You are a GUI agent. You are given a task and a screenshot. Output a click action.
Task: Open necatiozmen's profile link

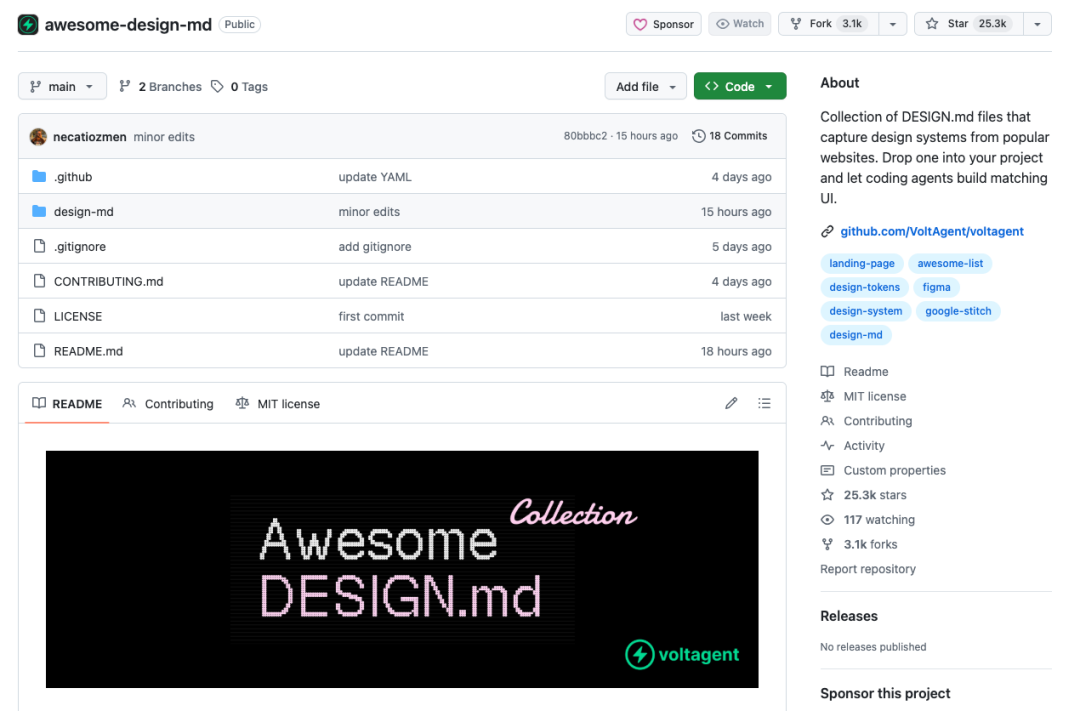(x=90, y=136)
